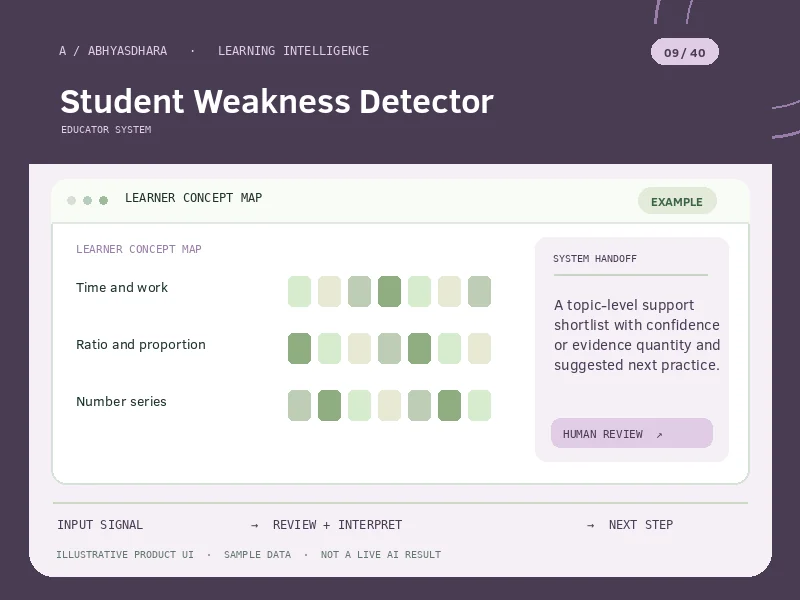This screenshot has height=600, width=800.
Task: Click the EDUCATOR SYSTEM subtitle
Action: coord(106,130)
